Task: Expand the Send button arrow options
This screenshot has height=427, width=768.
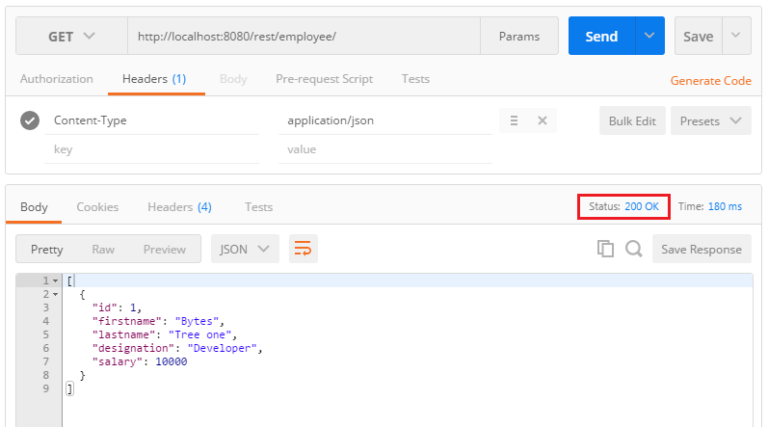Action: click(x=650, y=36)
